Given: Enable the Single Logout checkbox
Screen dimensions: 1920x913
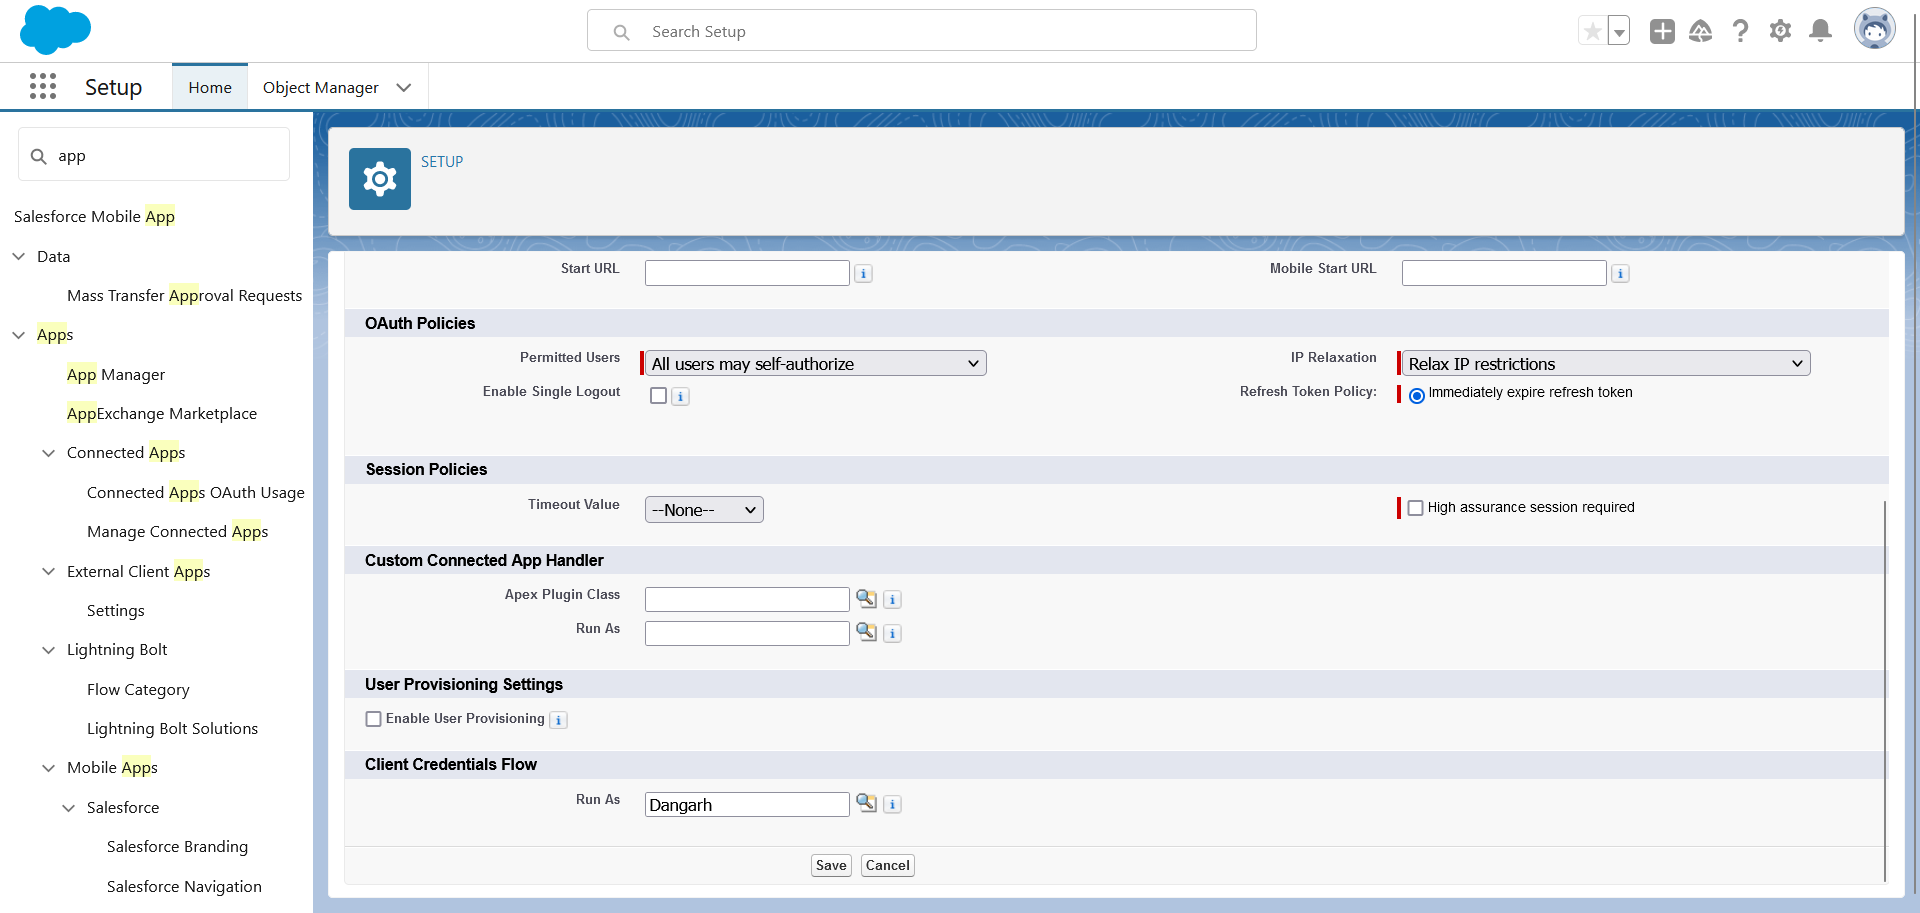Looking at the screenshot, I should (x=658, y=396).
